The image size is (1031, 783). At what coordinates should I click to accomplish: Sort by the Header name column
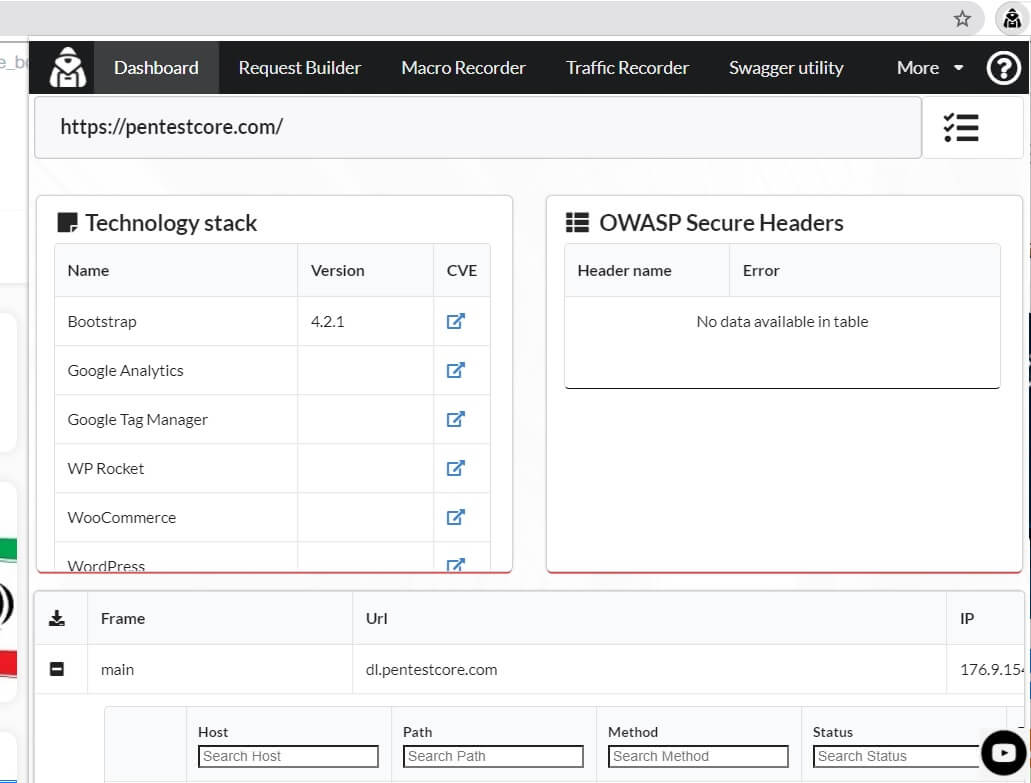[647, 270]
